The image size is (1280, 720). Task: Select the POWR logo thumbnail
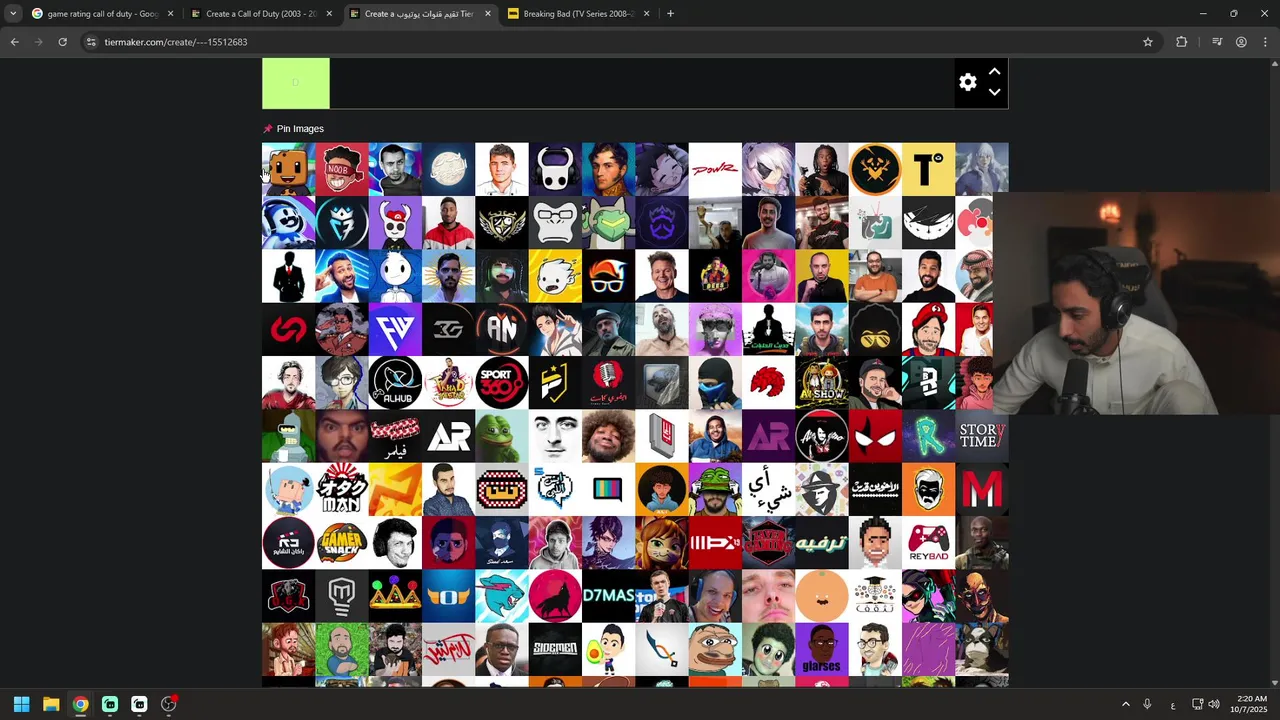tap(715, 169)
